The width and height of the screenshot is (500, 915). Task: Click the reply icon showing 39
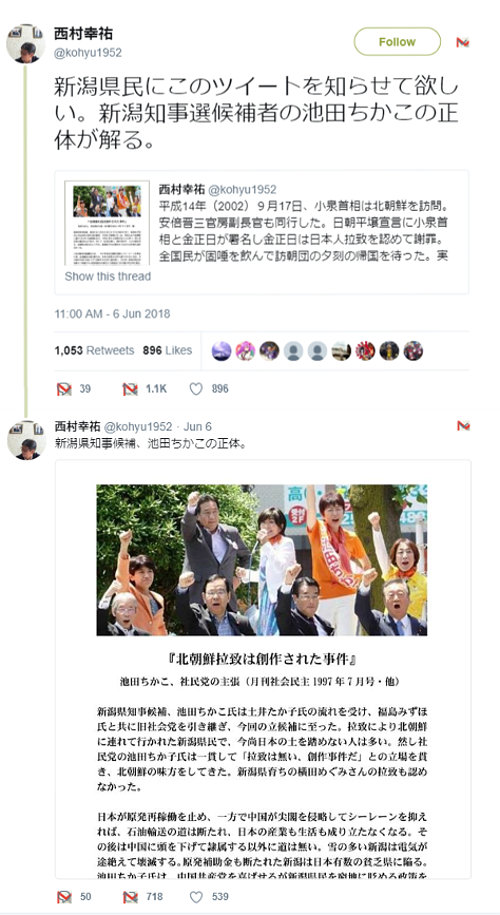64,389
